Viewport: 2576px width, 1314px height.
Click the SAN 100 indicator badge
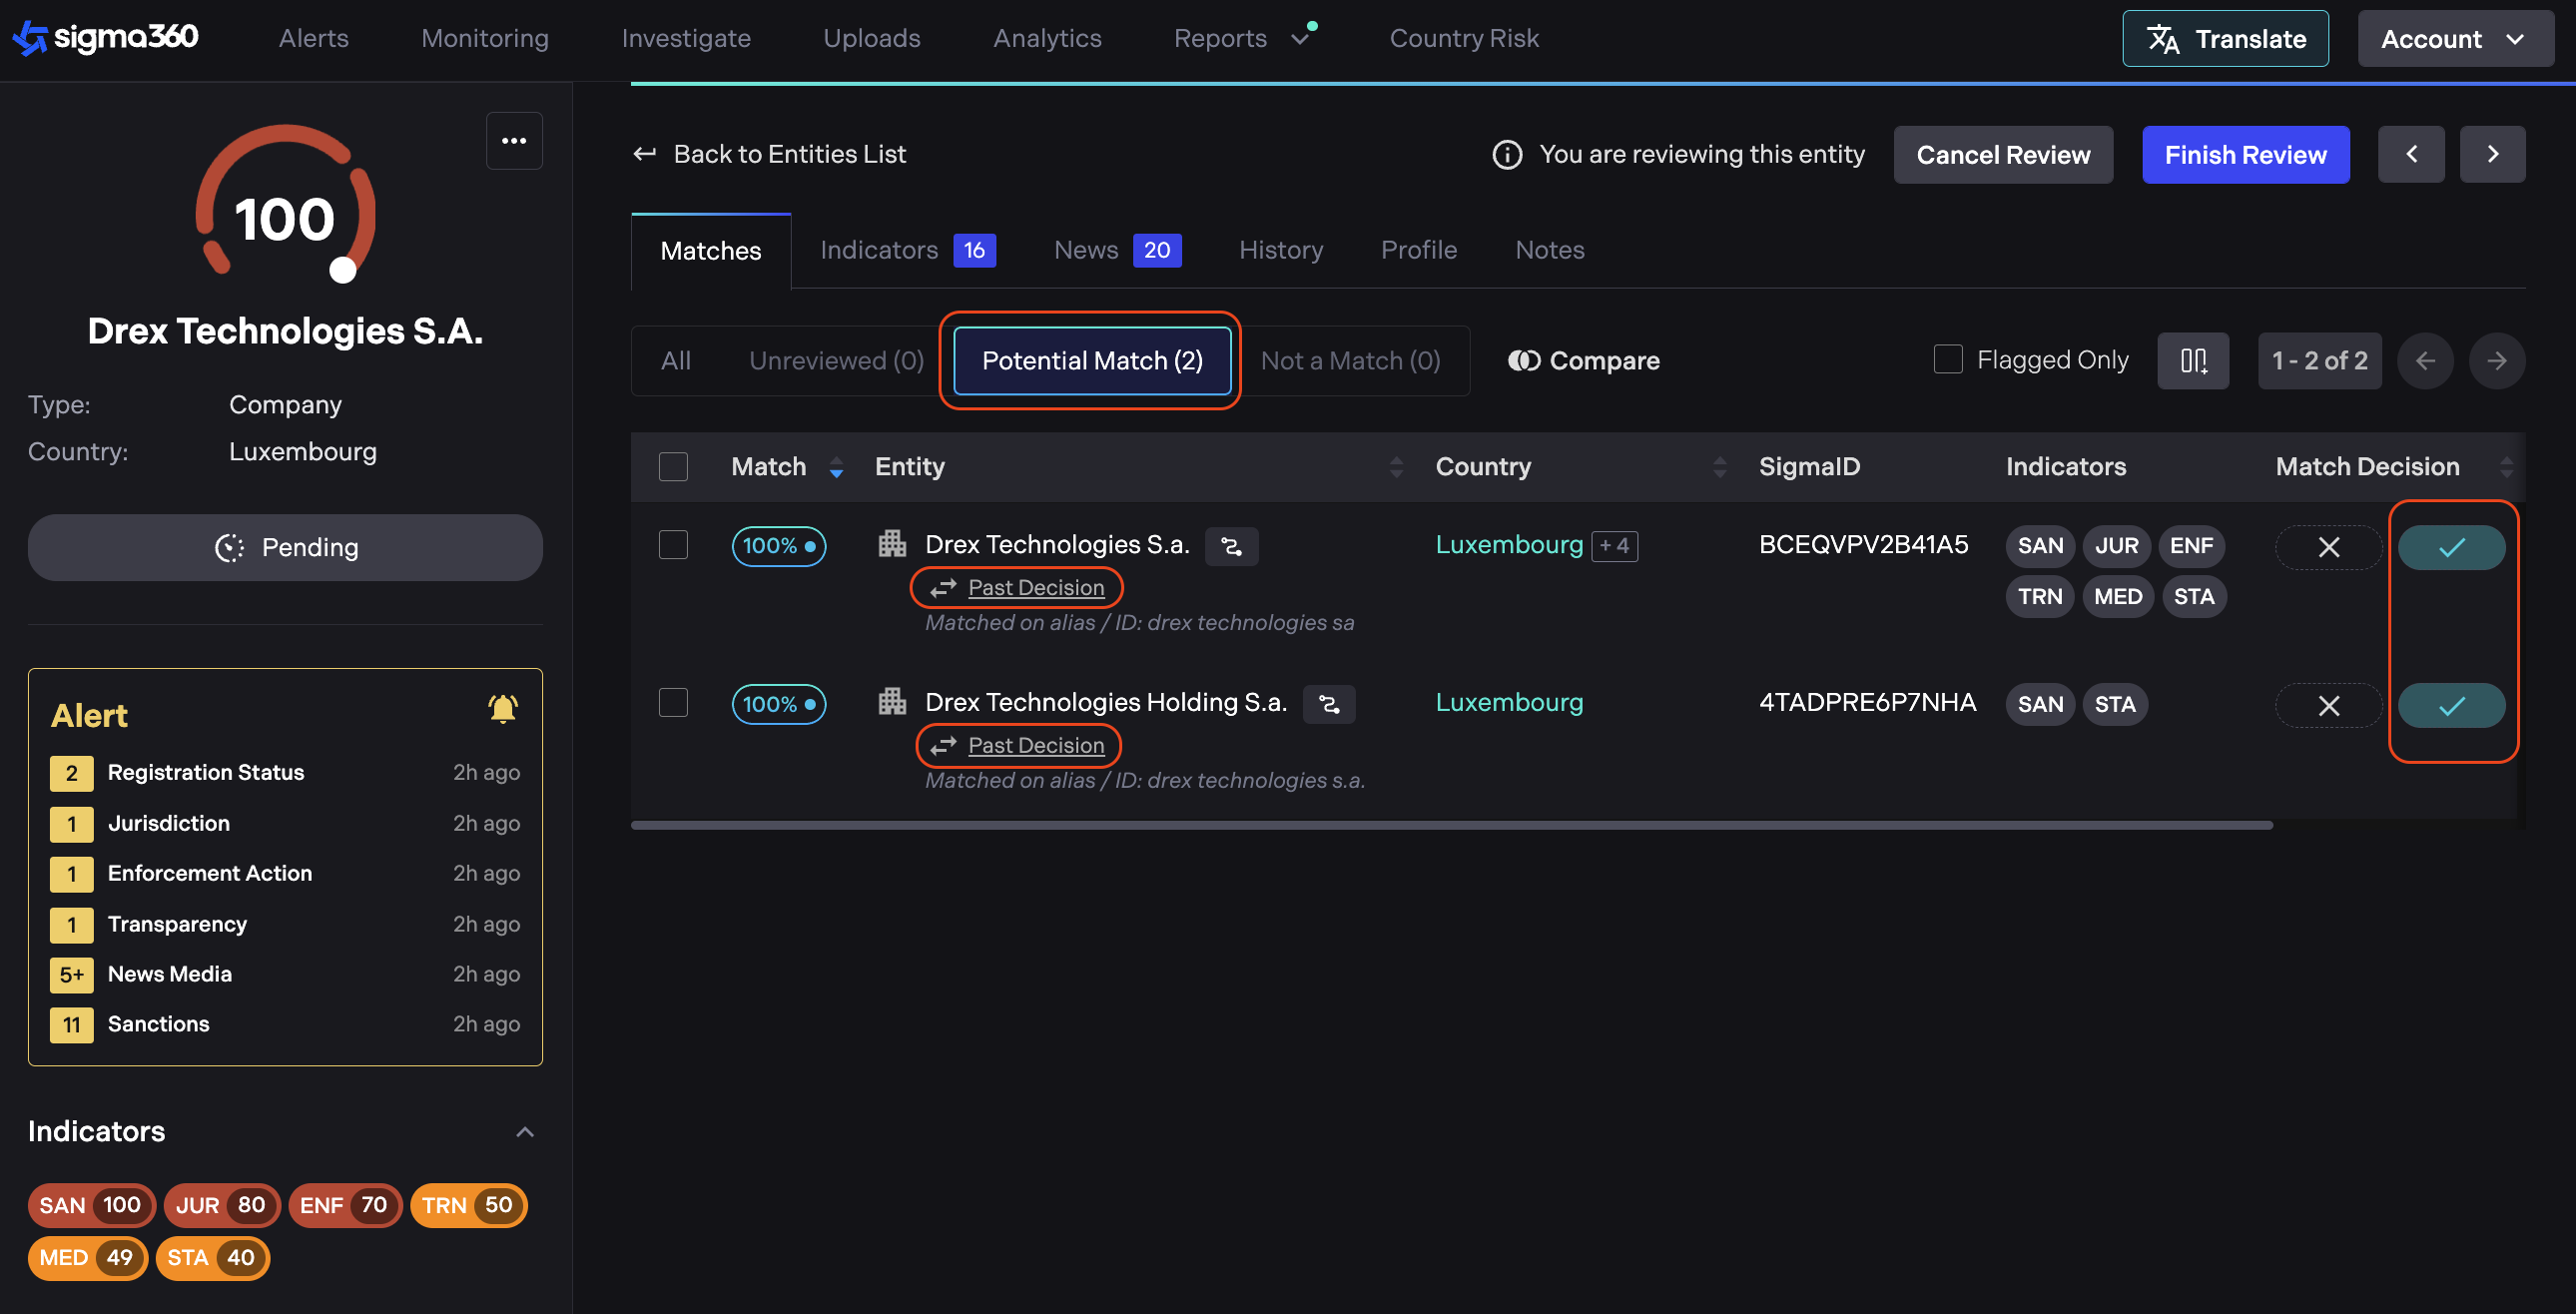90,1205
